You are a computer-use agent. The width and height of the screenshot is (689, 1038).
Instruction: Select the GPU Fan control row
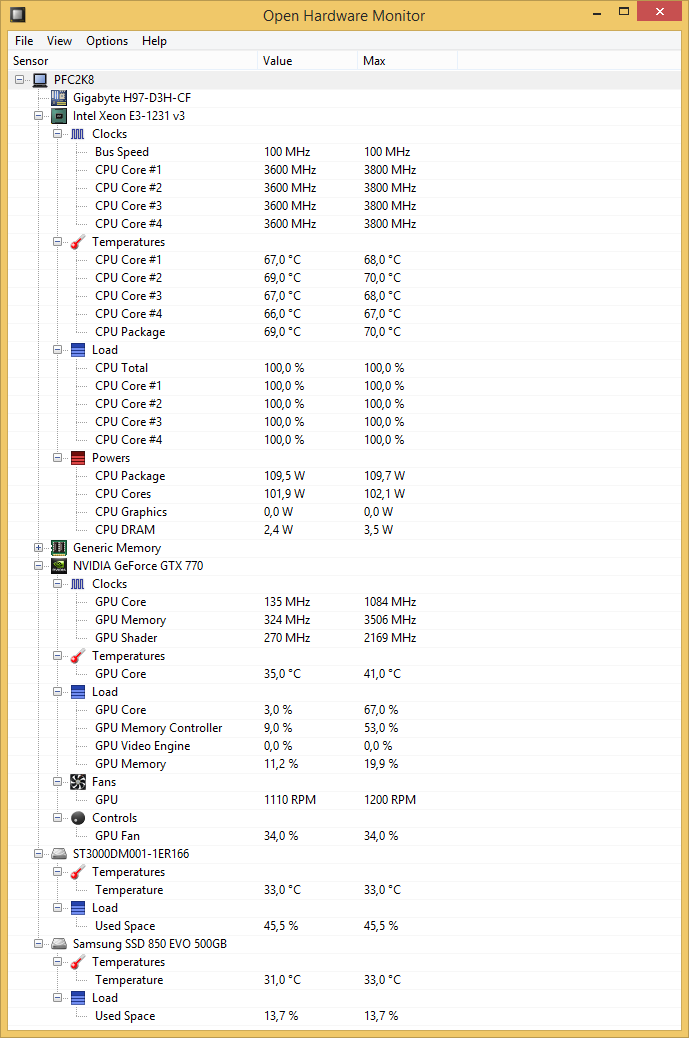(344, 836)
